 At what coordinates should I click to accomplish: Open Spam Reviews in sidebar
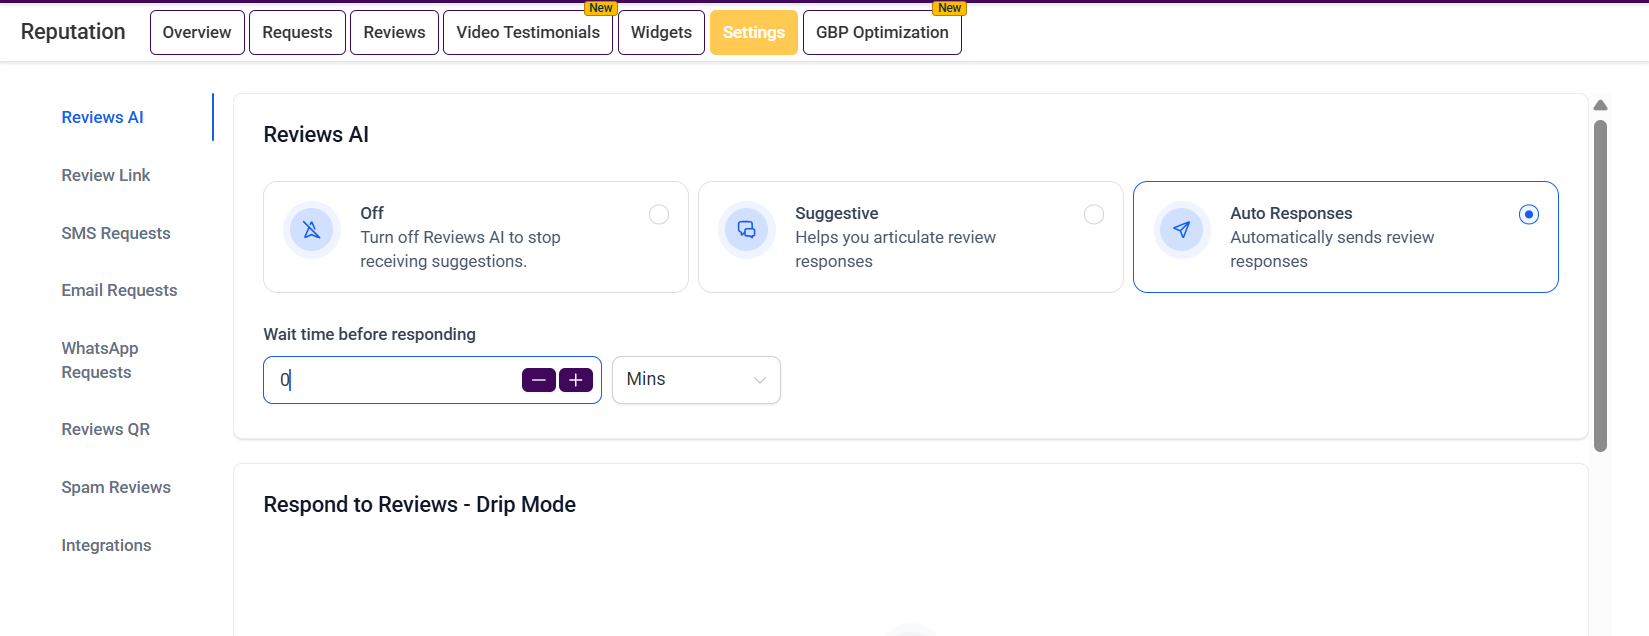116,487
